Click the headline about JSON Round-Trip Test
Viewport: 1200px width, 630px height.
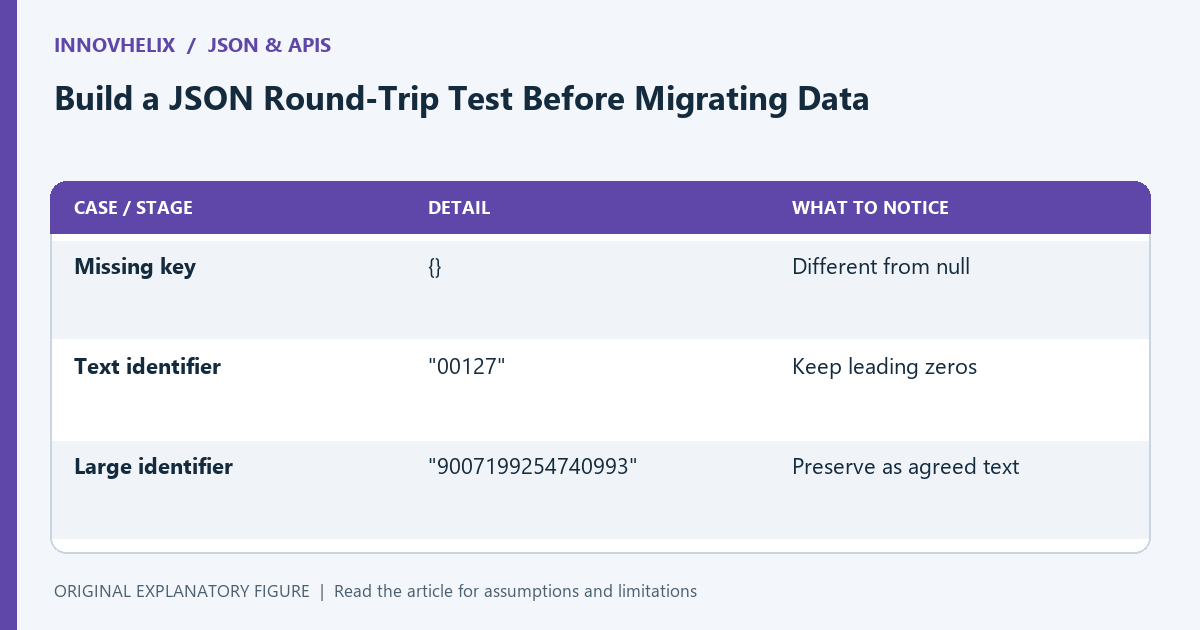pyautogui.click(x=461, y=98)
